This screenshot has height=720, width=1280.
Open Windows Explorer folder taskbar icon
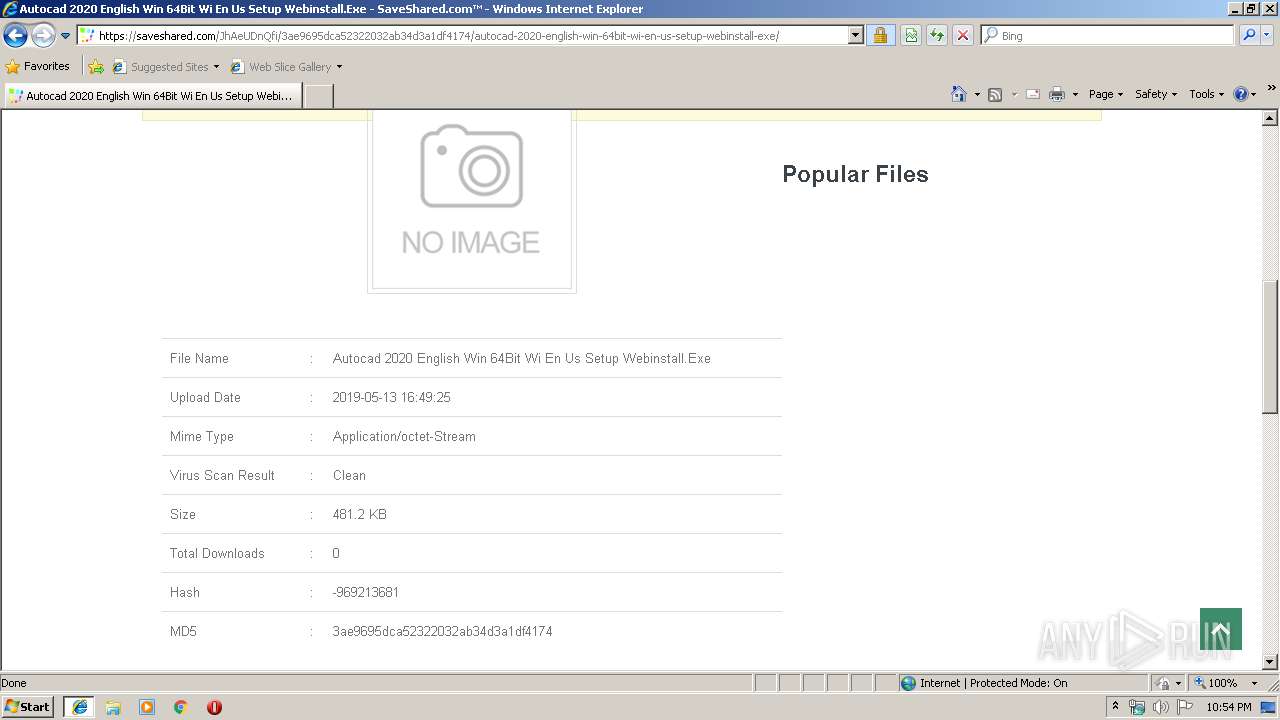[113, 707]
